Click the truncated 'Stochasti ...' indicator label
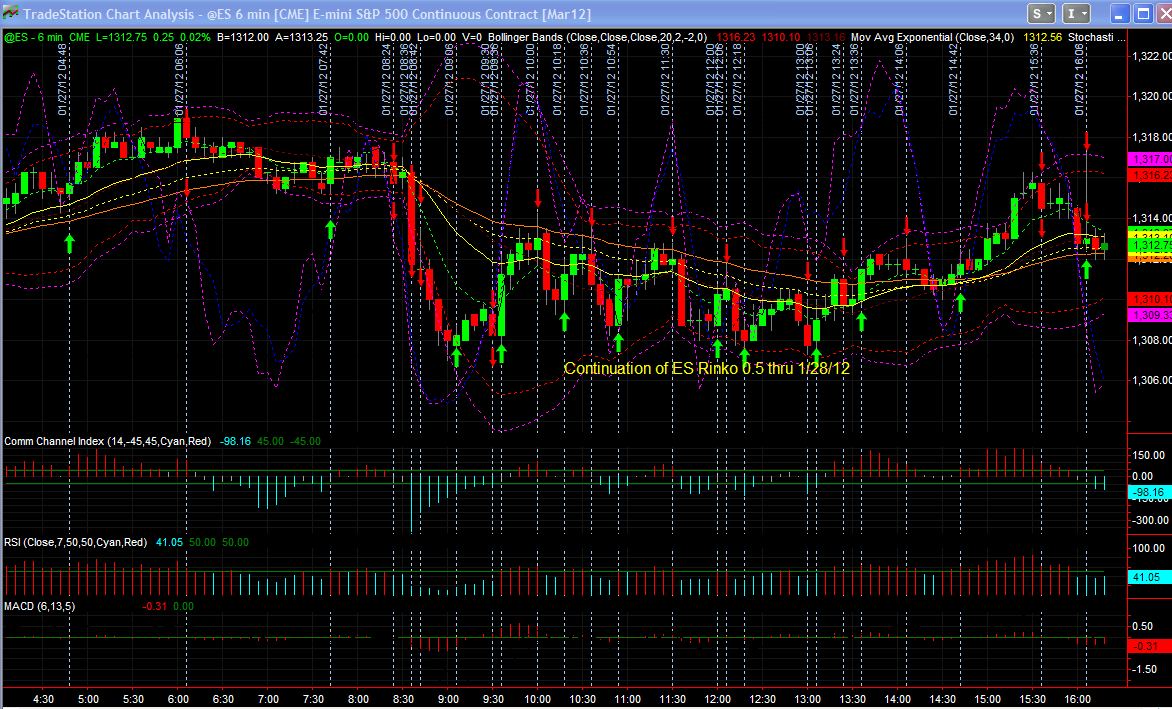The image size is (1172, 709). coord(1096,37)
